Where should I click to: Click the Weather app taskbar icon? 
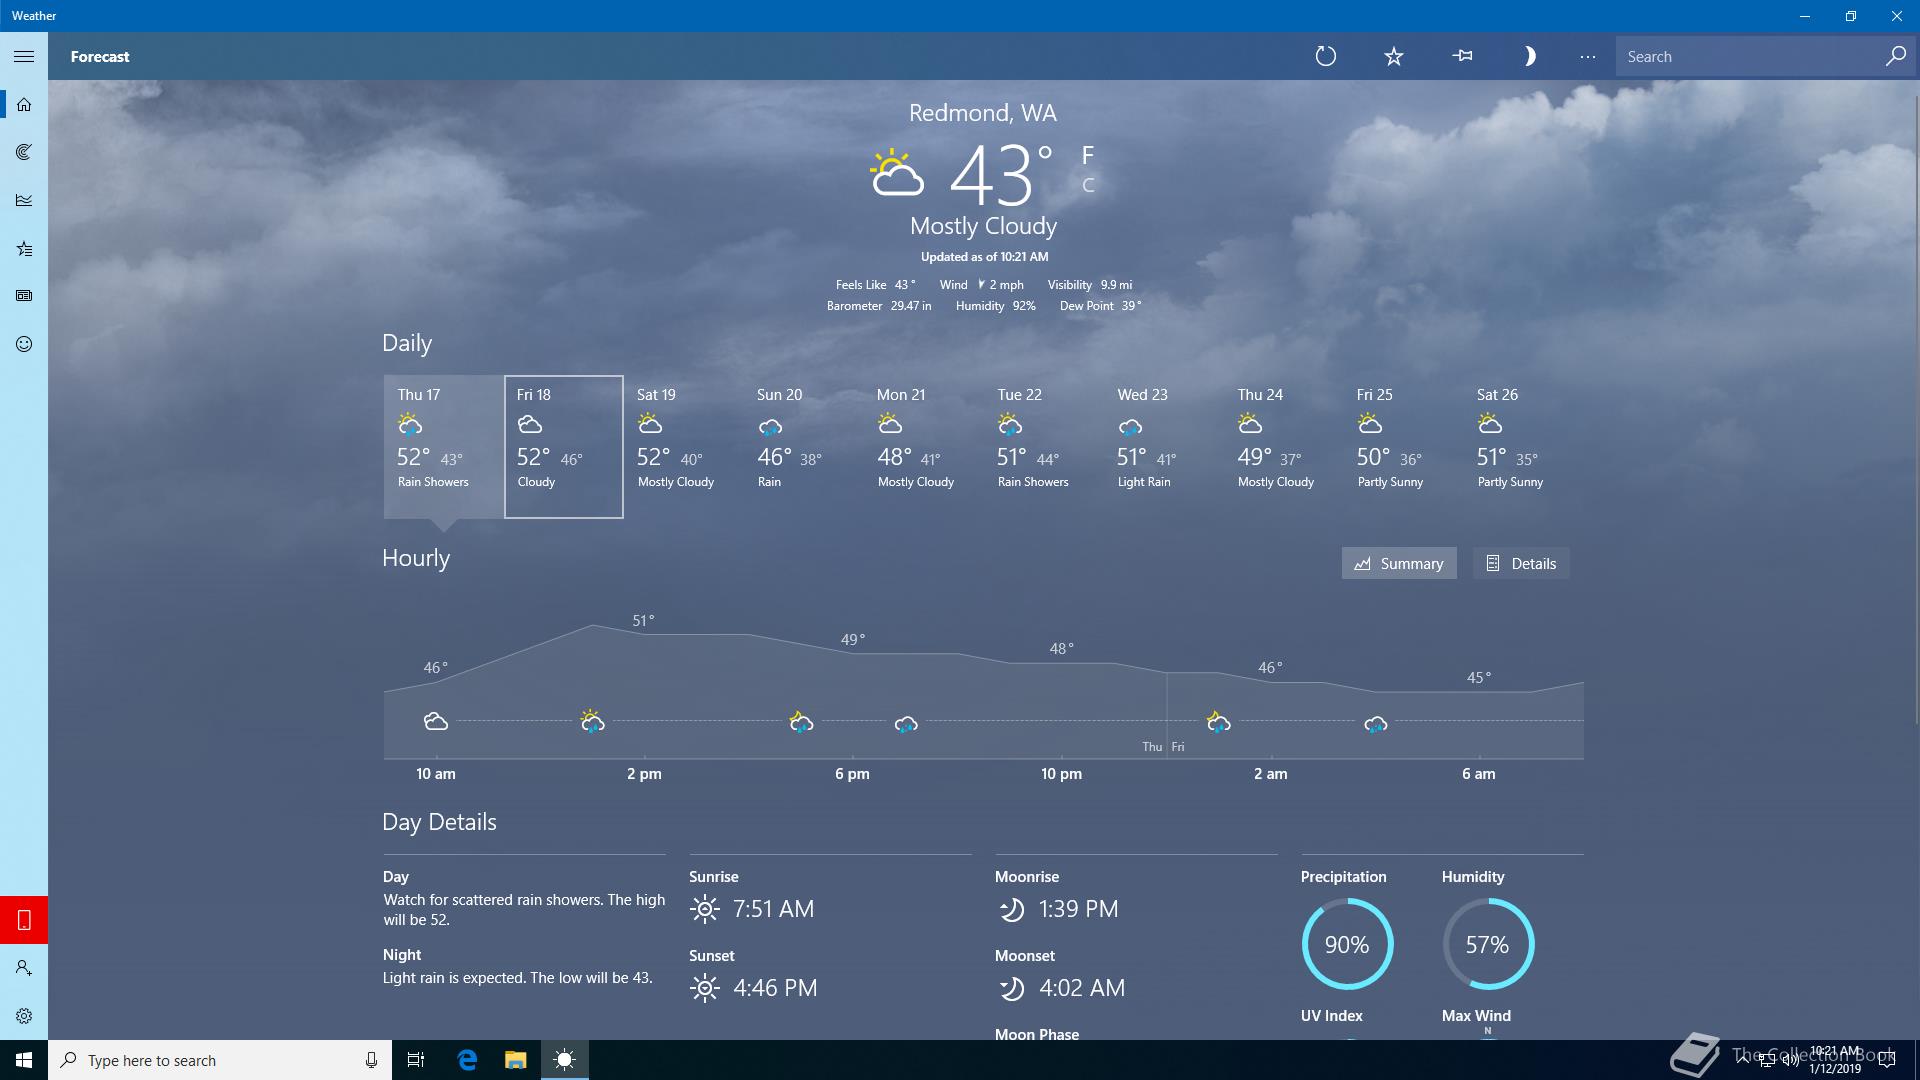coord(564,1060)
